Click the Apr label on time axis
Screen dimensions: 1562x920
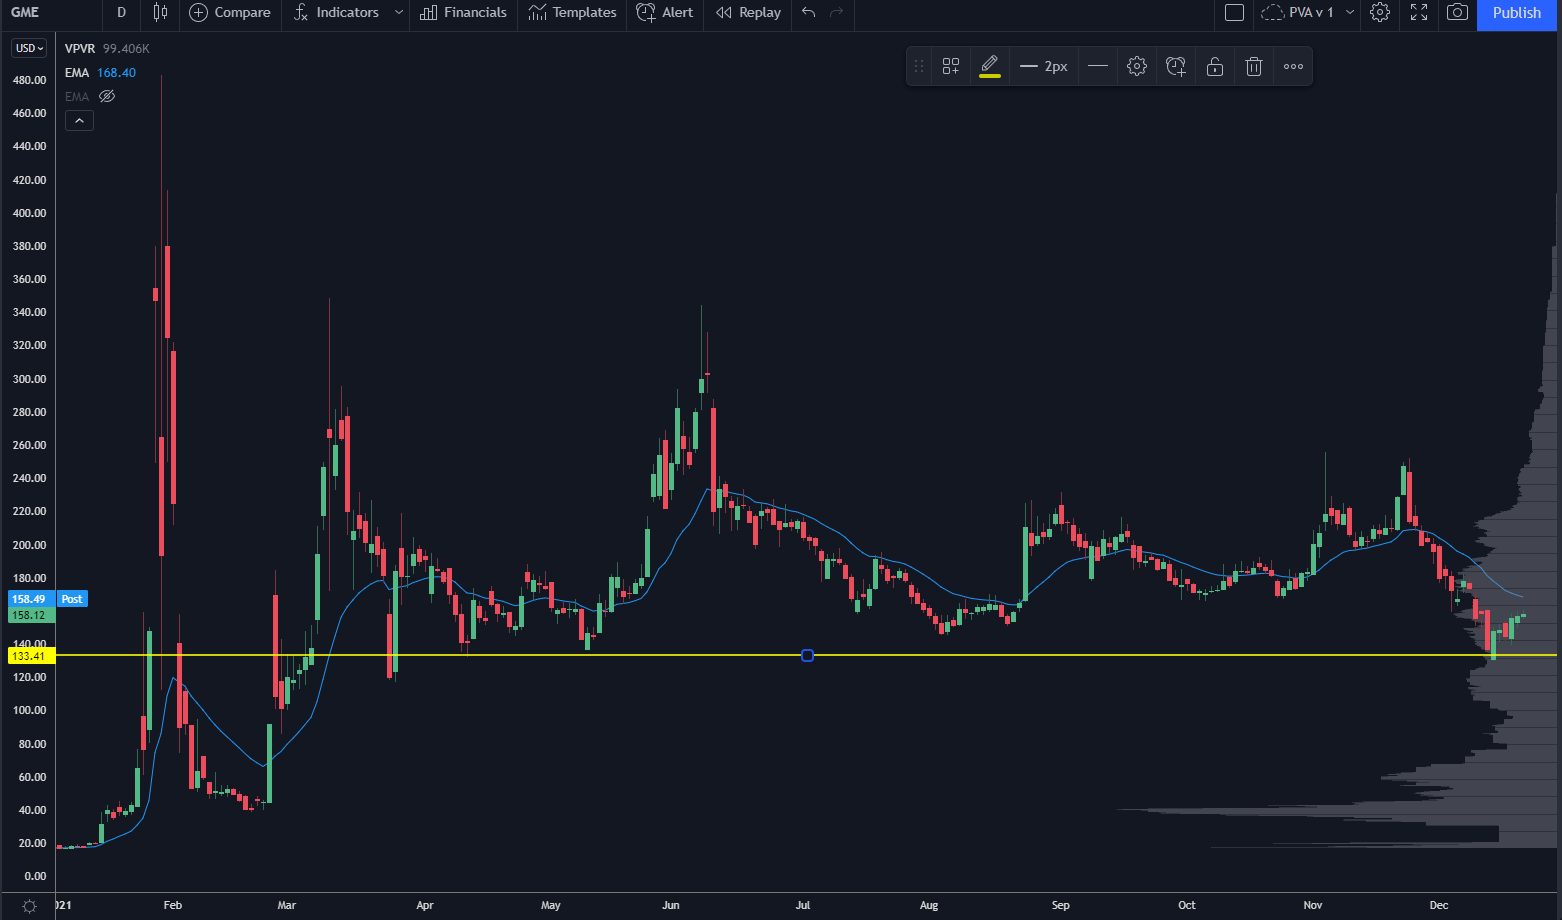point(425,905)
